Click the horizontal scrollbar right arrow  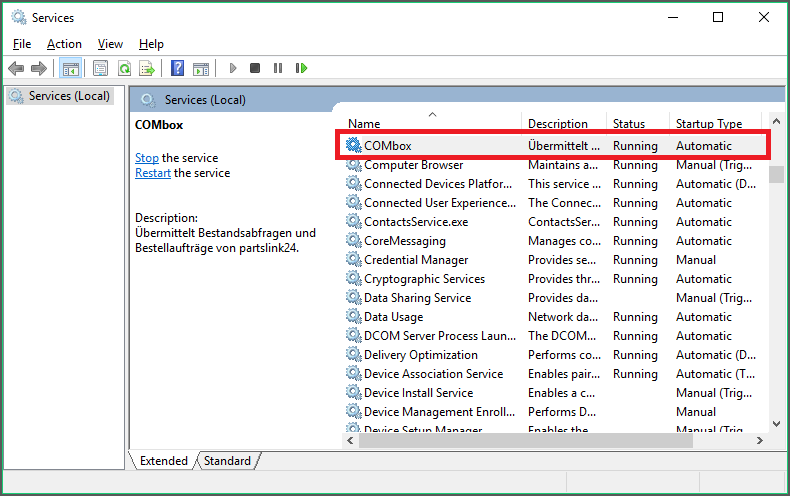point(758,440)
